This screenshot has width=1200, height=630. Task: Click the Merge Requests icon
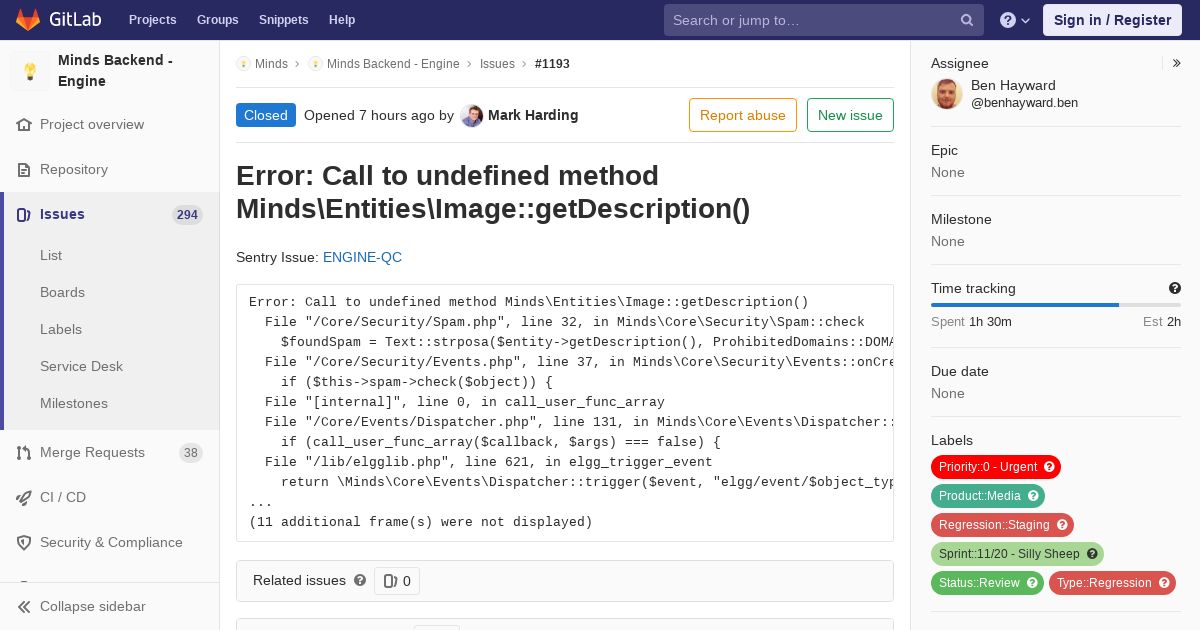click(x=24, y=453)
